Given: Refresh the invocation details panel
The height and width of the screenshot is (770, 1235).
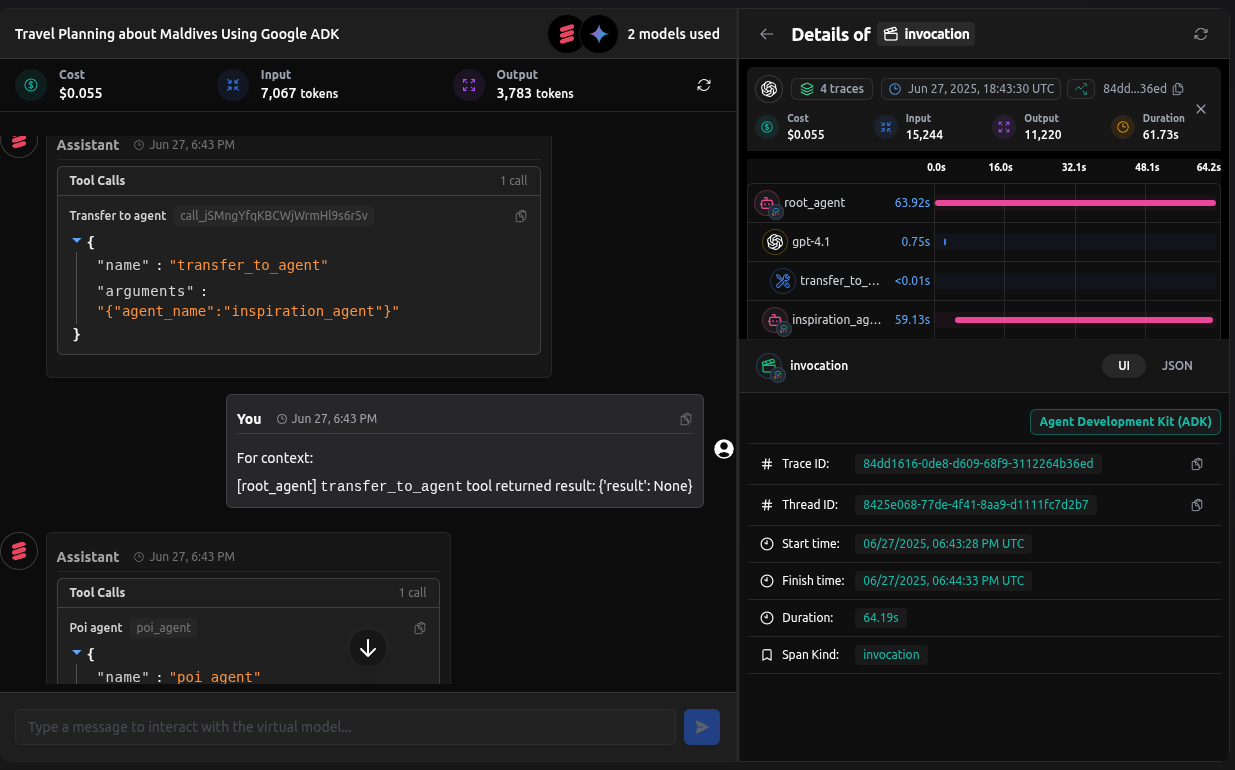Looking at the screenshot, I should coord(1201,34).
